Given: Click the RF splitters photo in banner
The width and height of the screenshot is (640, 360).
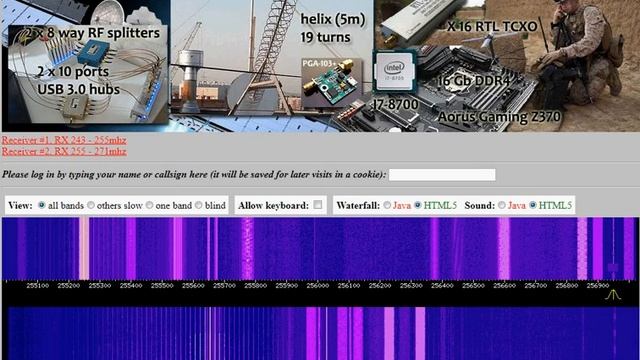Looking at the screenshot, I should [88, 74].
